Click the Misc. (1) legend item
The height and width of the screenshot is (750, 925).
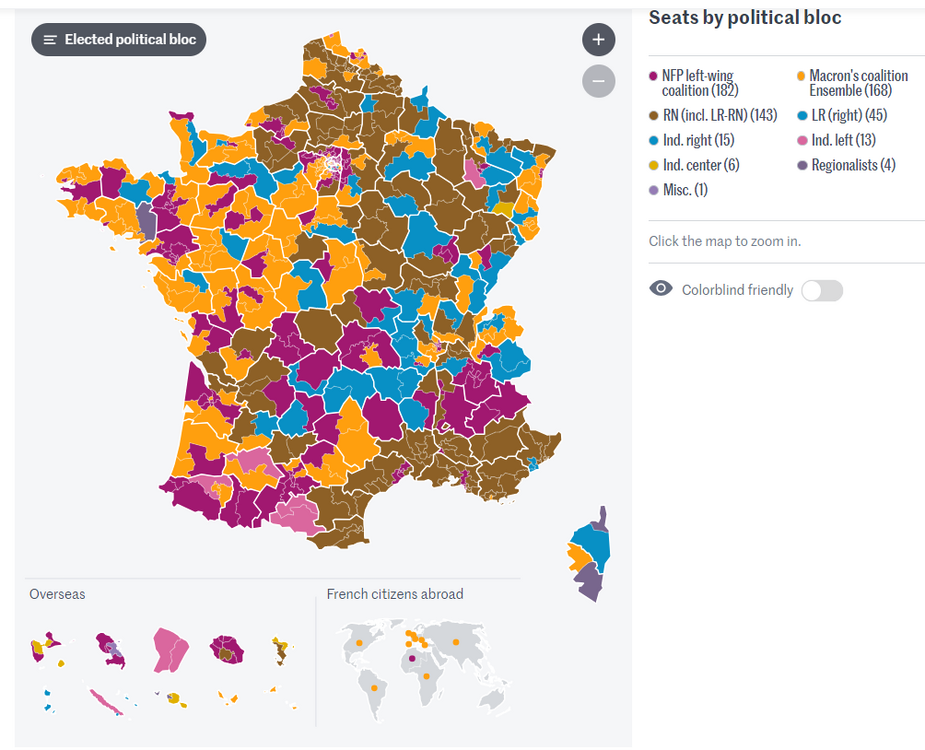684,190
